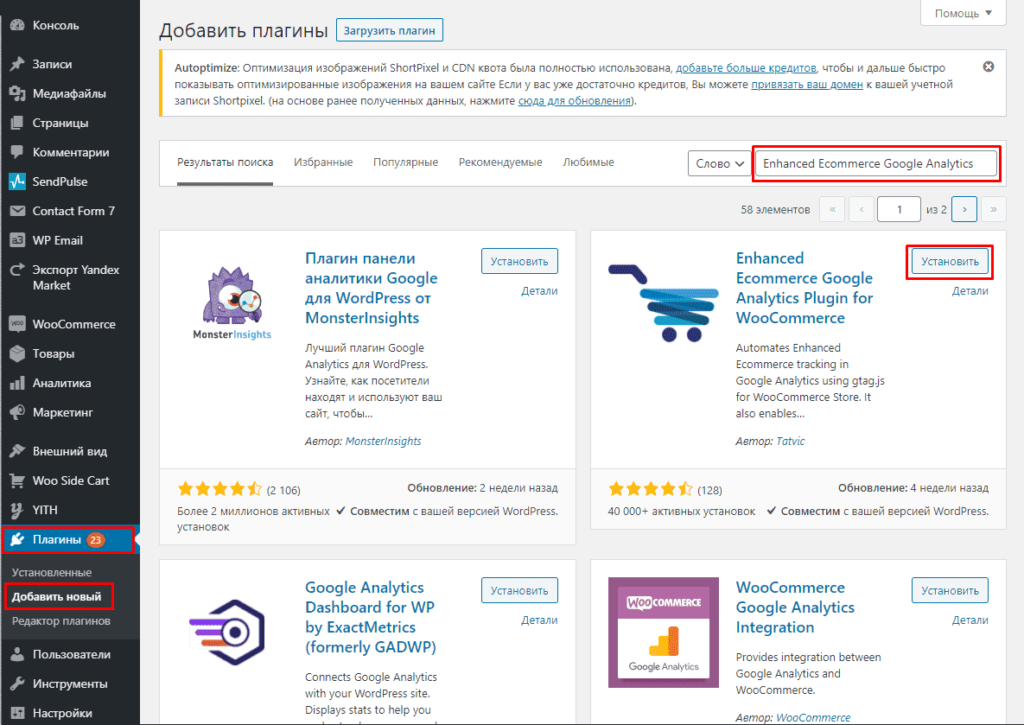
Task: Click the Плагины plug icon
Action: pos(18,540)
